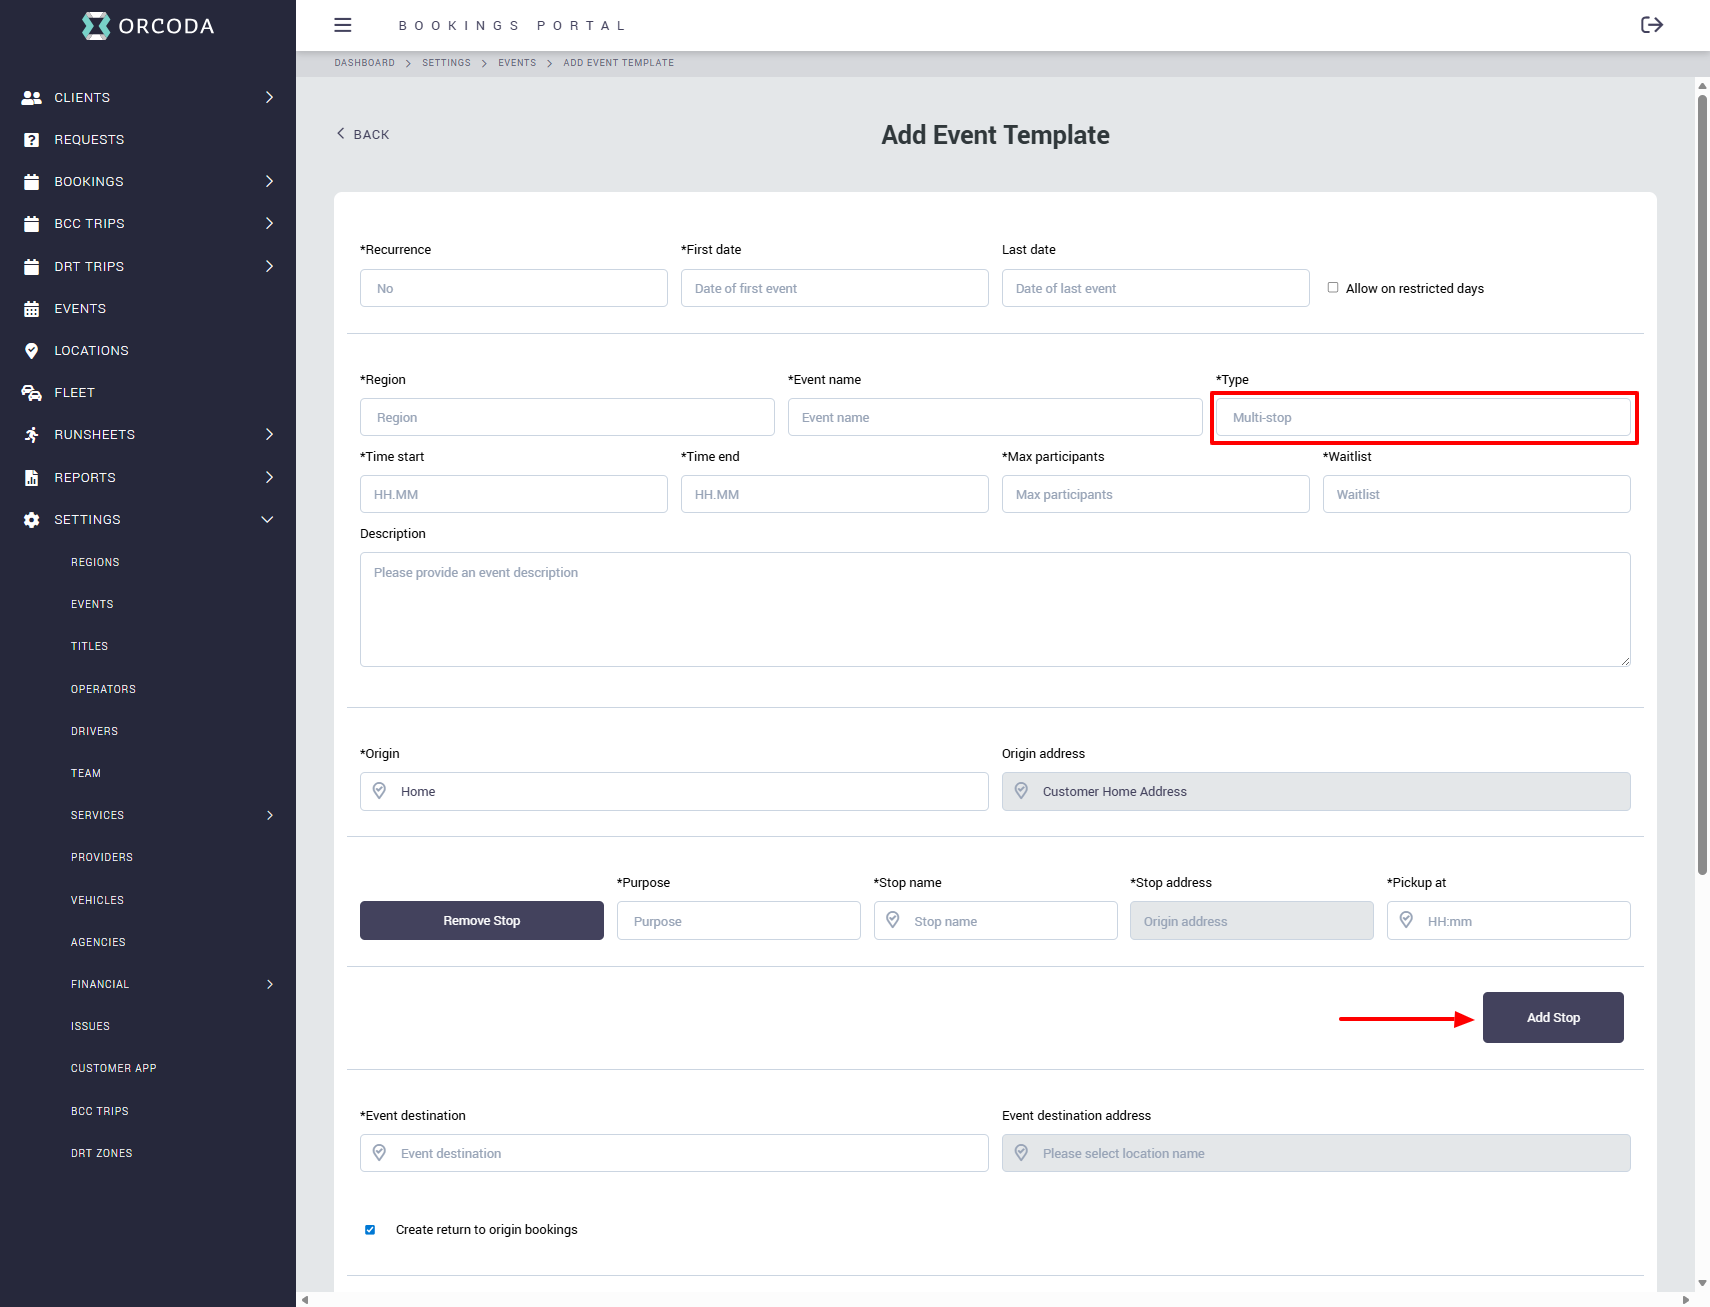Image resolution: width=1710 pixels, height=1307 pixels.
Task: Uncheck Create return to origin bookings
Action: 370,1230
